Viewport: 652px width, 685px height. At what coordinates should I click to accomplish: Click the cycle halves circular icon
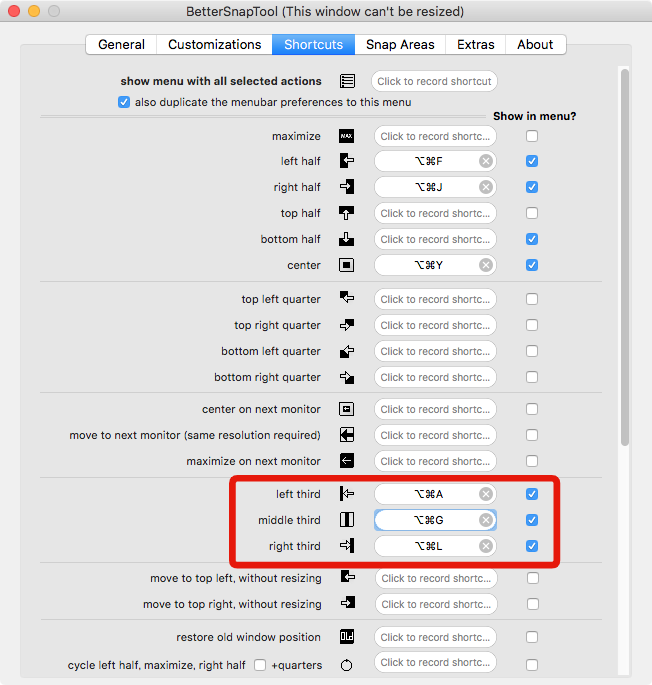click(346, 665)
